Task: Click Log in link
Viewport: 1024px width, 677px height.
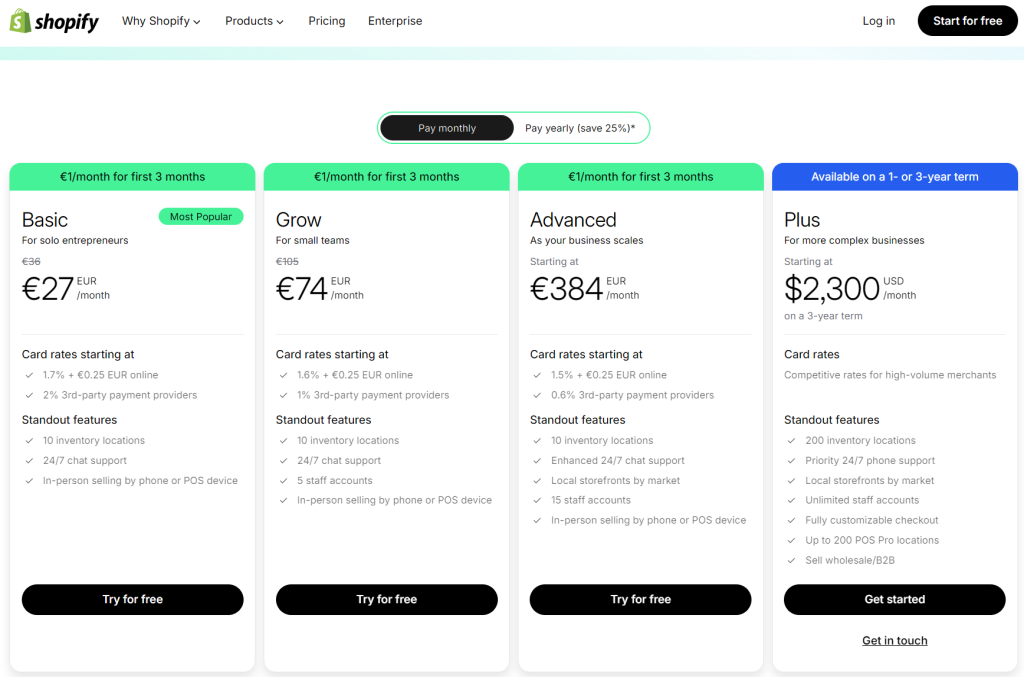Action: (x=879, y=21)
